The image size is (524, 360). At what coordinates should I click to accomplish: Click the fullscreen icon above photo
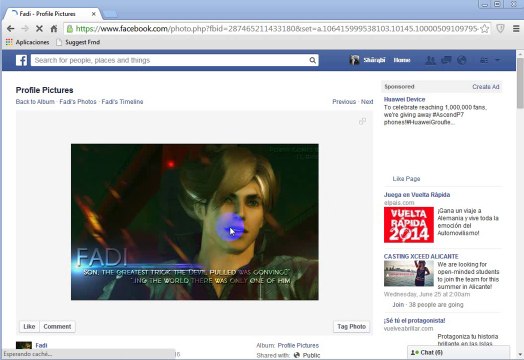click(362, 121)
